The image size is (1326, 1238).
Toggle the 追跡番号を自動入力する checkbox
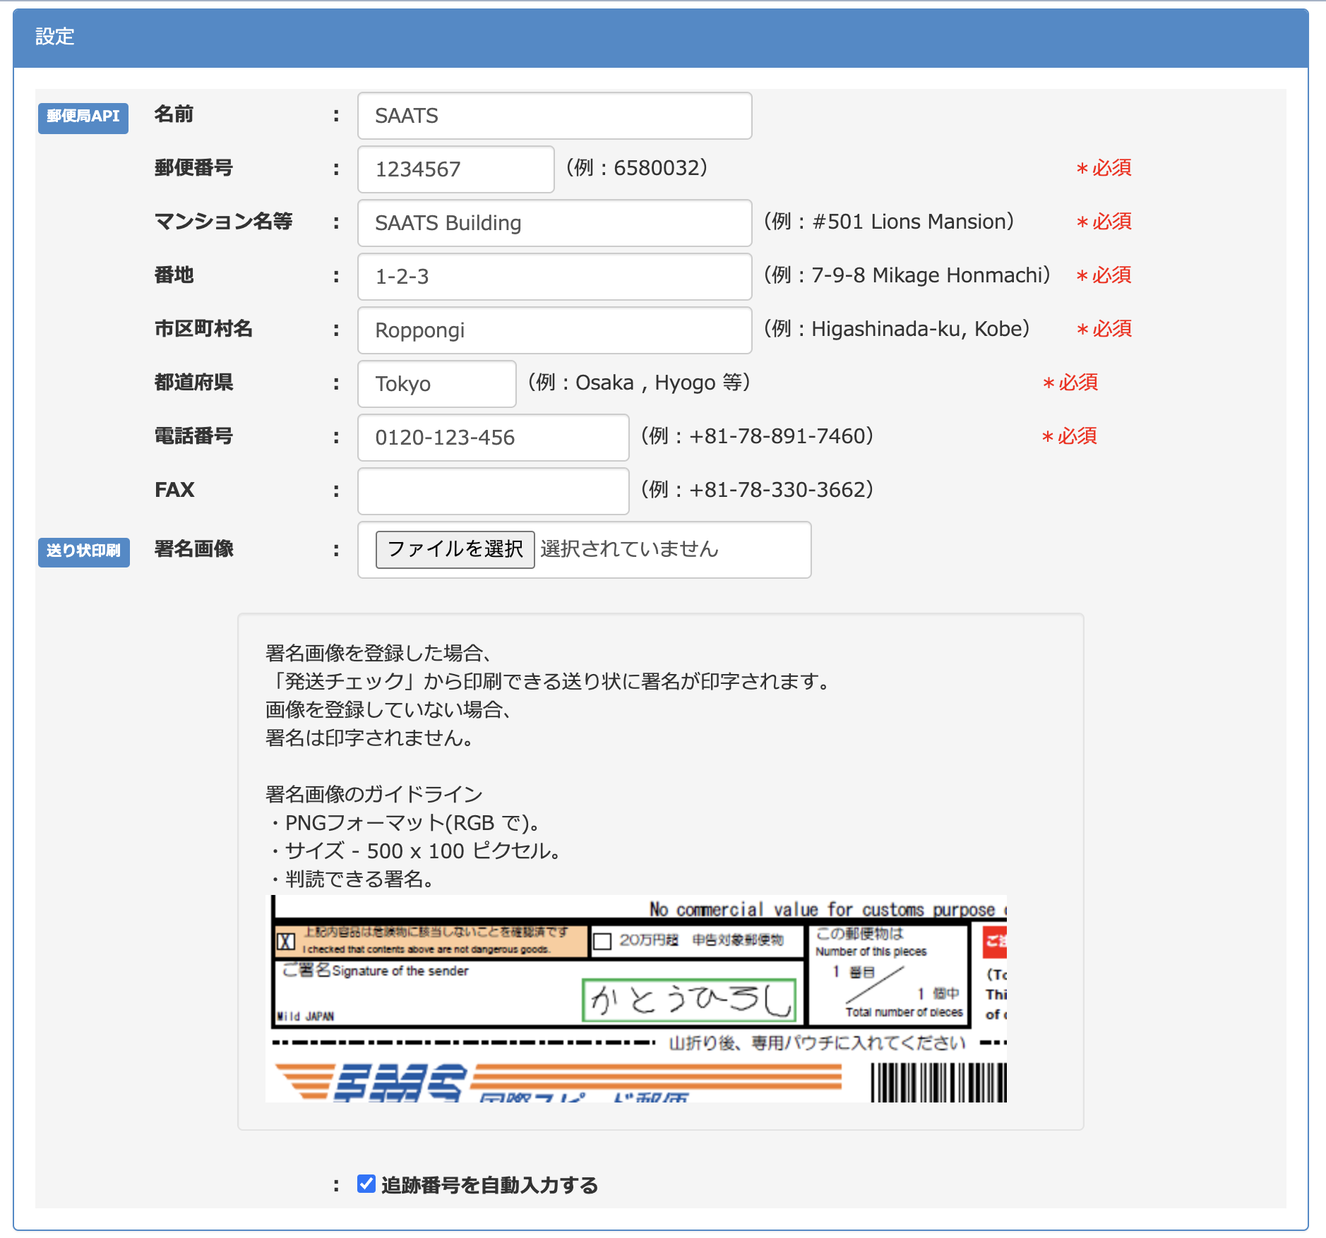366,1184
